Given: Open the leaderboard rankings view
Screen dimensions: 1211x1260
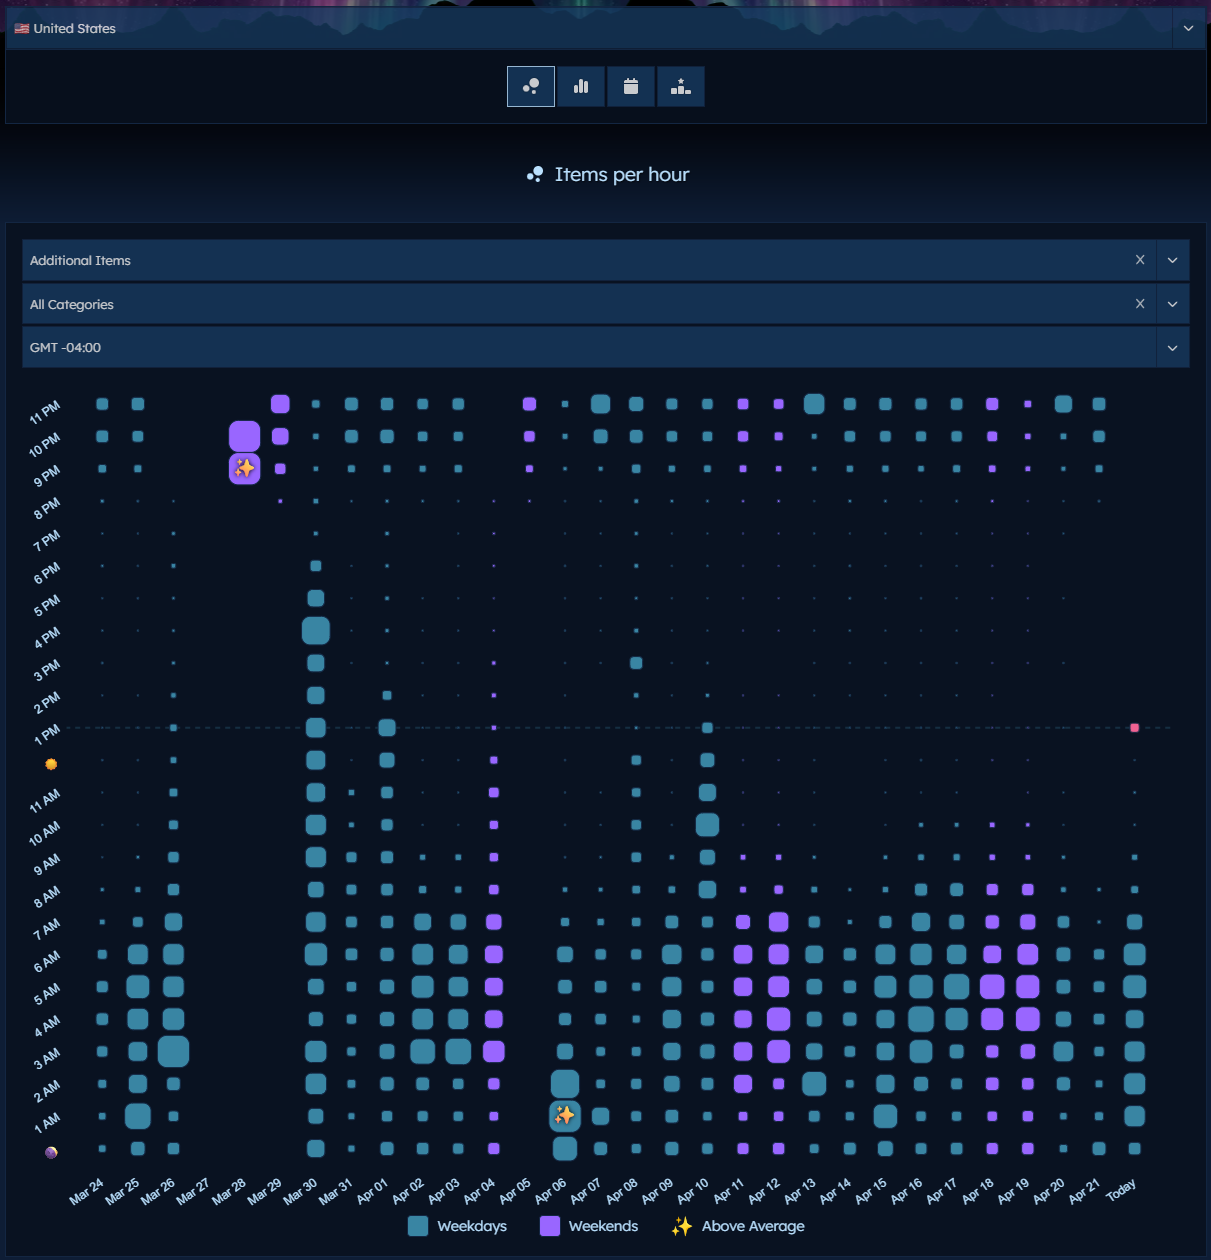Looking at the screenshot, I should (680, 86).
